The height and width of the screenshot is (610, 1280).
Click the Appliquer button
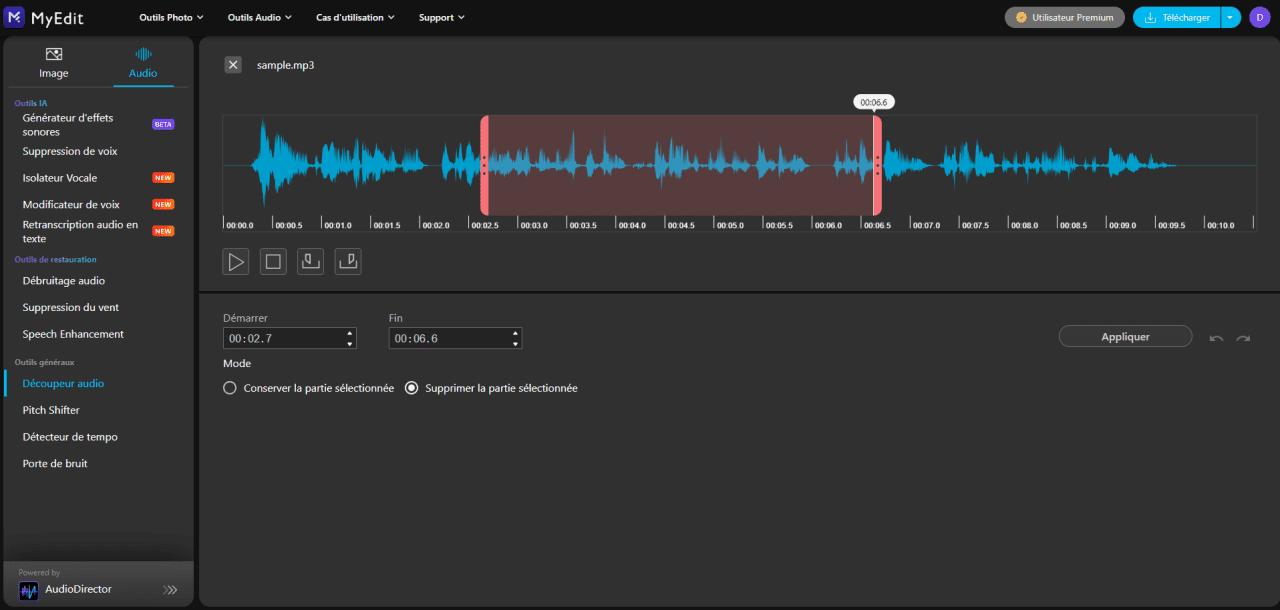[1125, 337]
